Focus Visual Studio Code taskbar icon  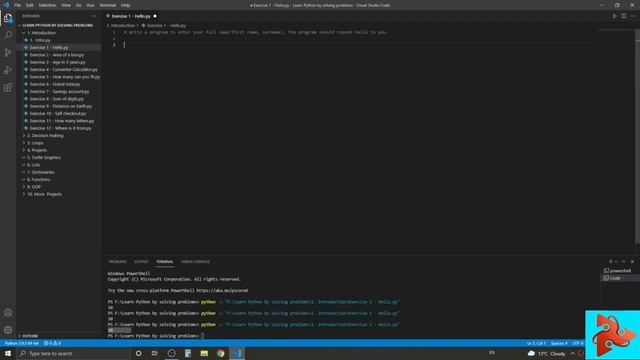(238, 353)
